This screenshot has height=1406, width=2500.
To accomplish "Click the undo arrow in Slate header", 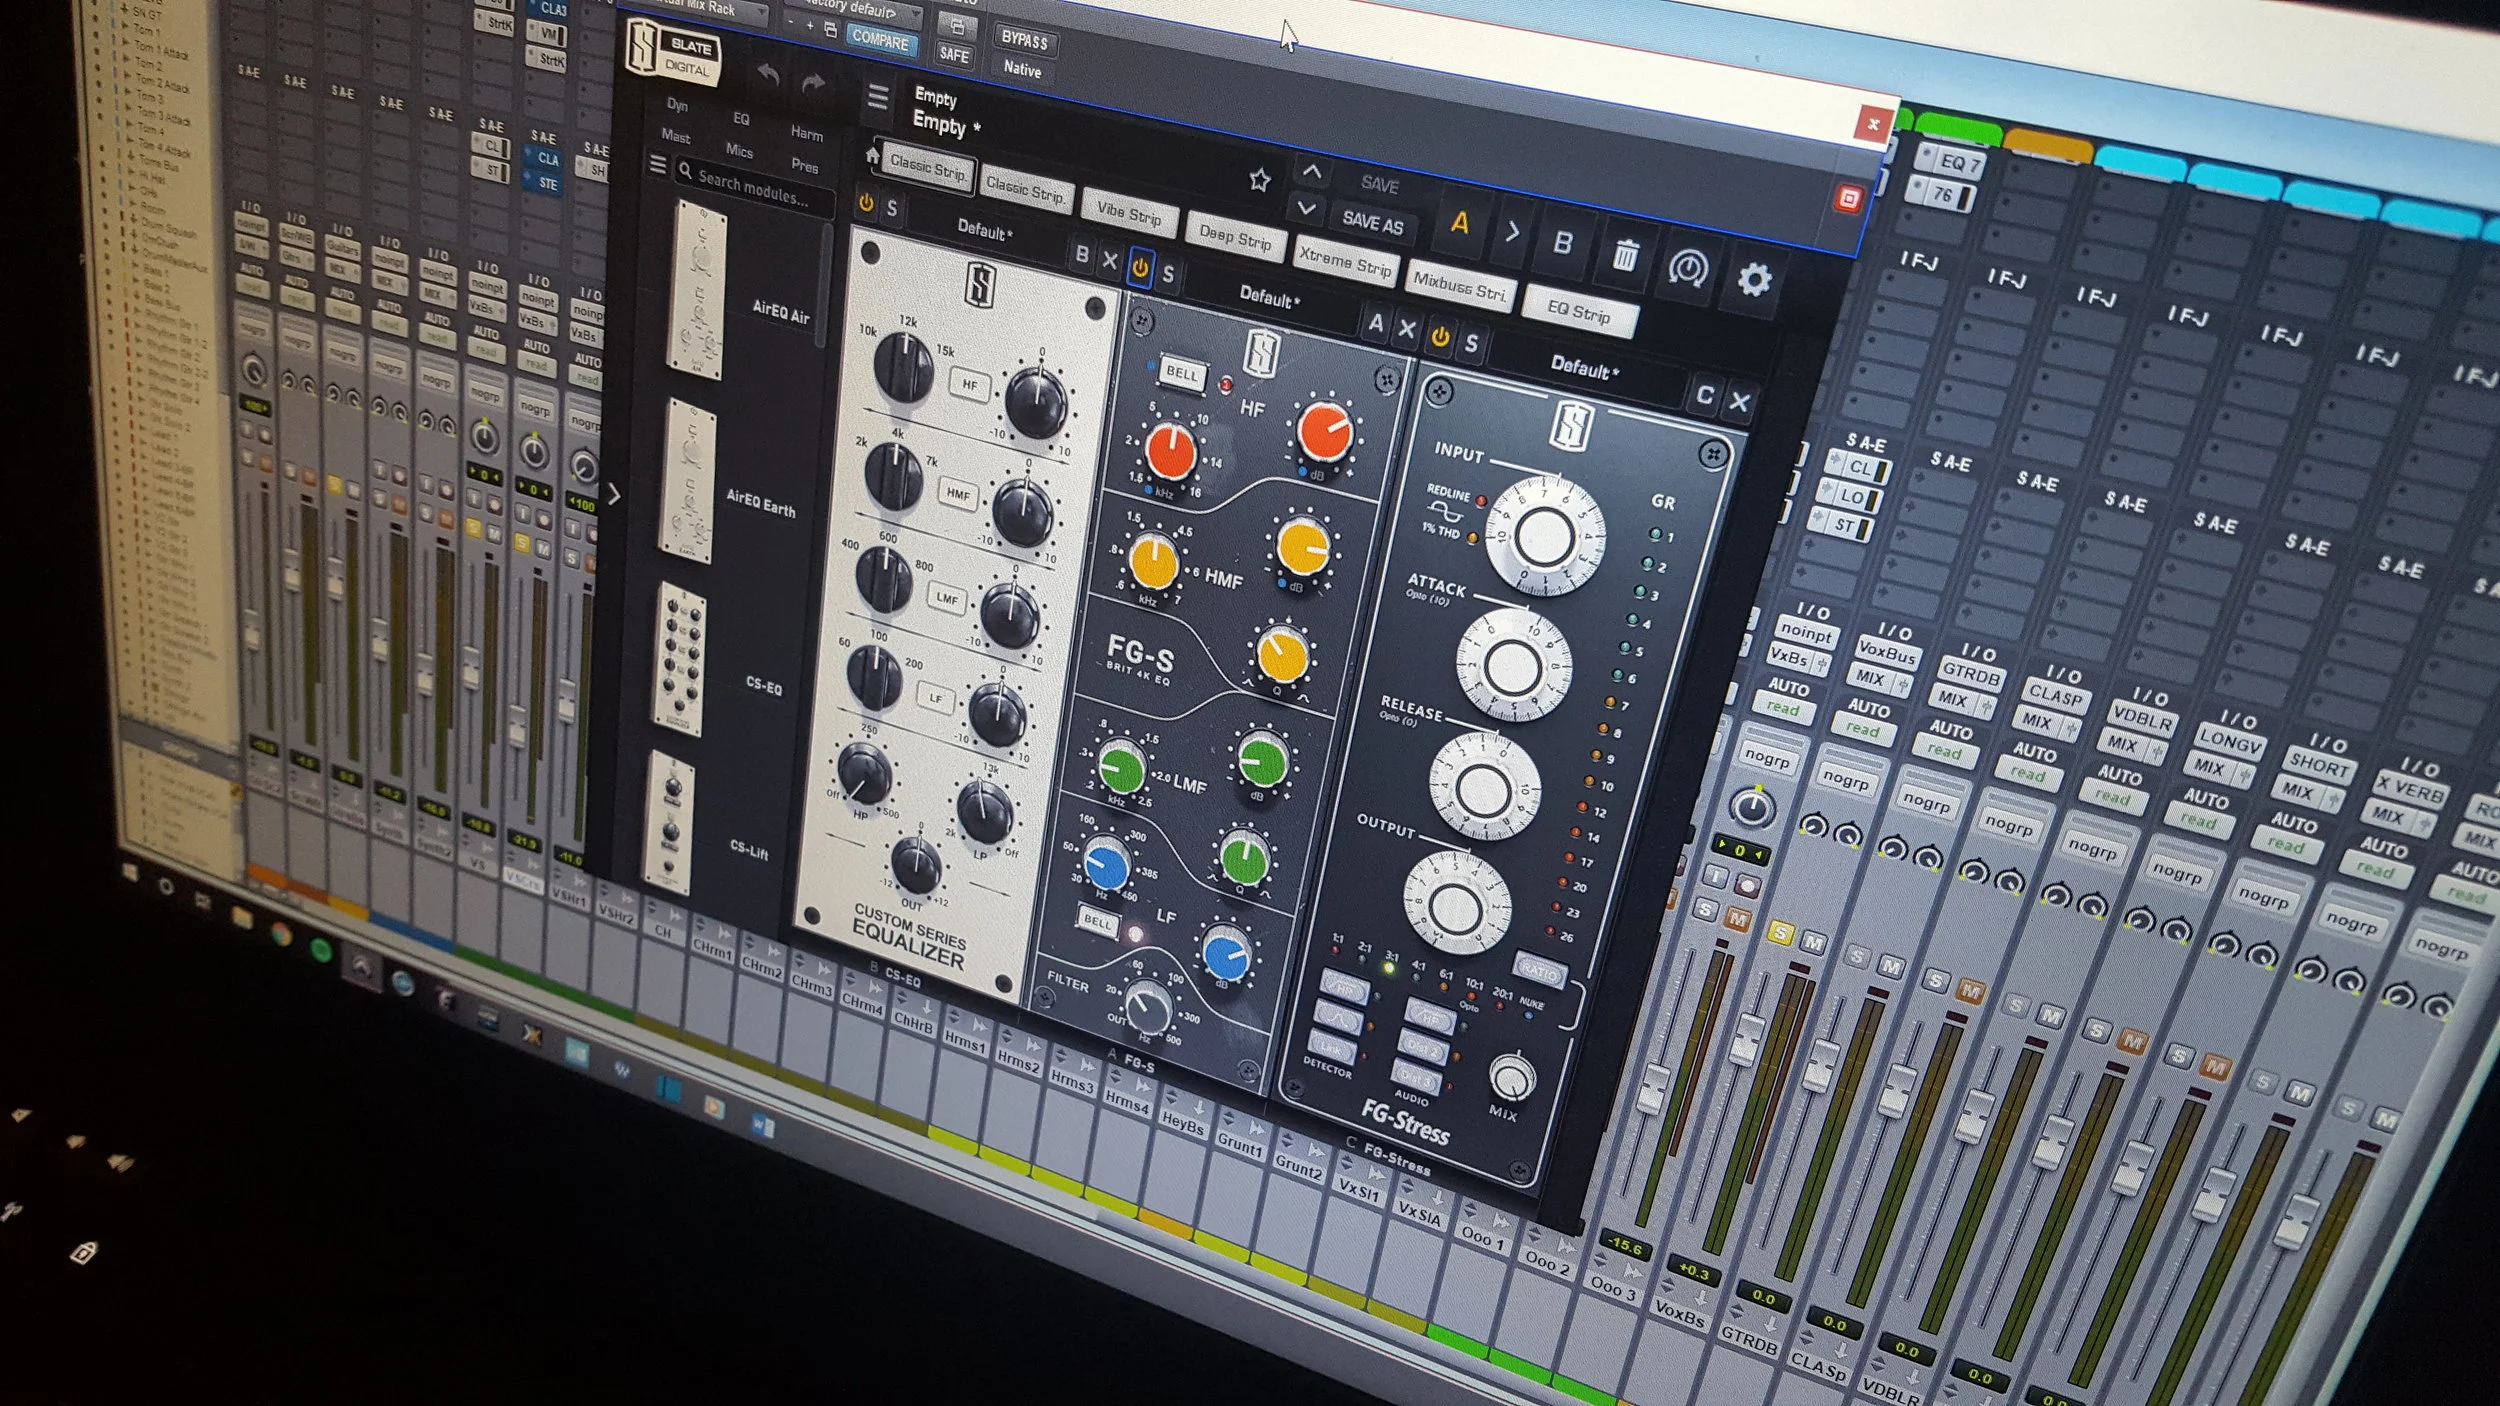I will [x=769, y=76].
